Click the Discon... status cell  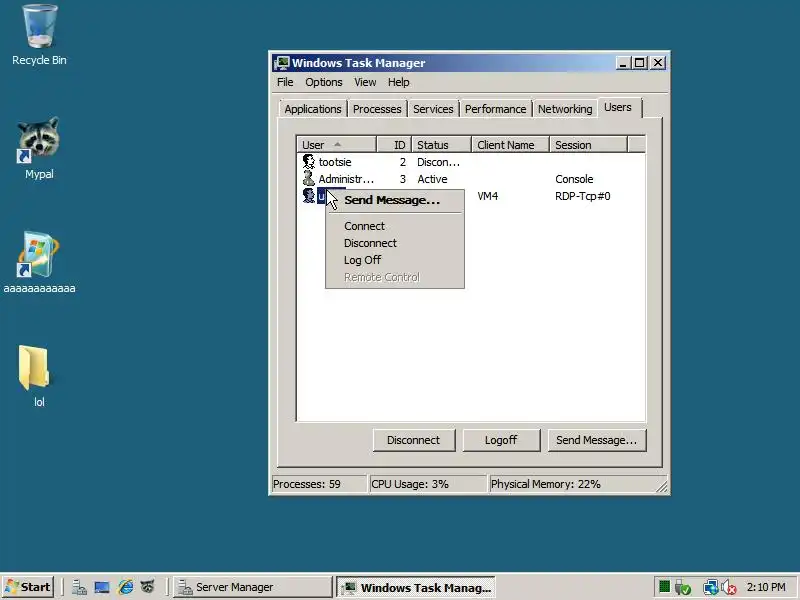(x=438, y=162)
